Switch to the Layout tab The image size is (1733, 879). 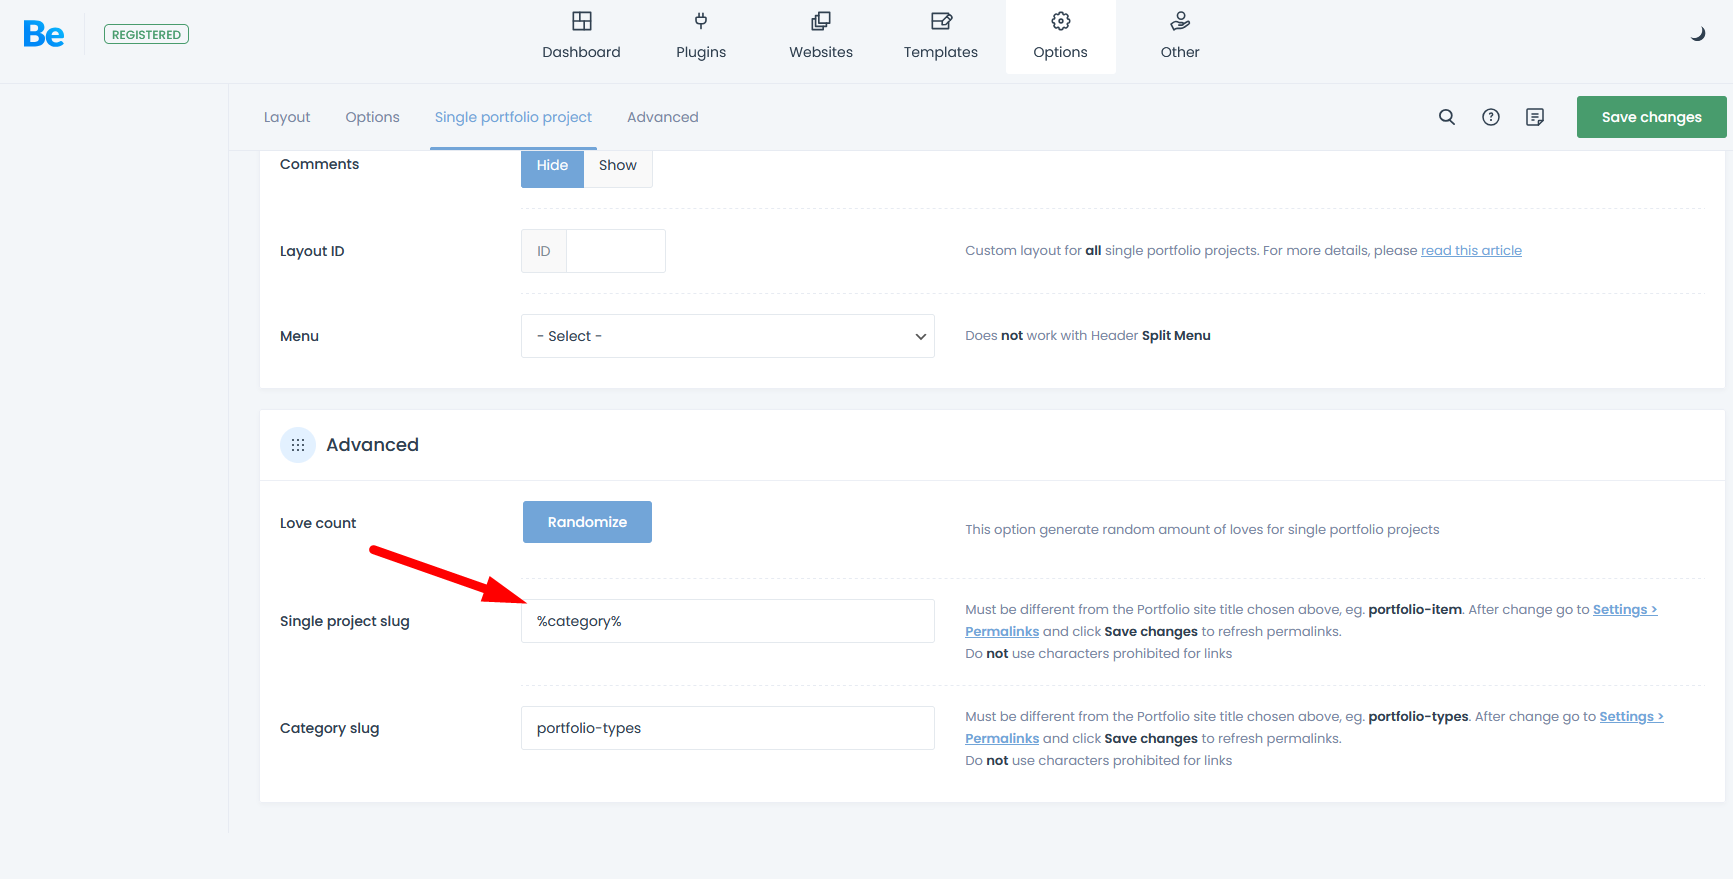click(287, 117)
